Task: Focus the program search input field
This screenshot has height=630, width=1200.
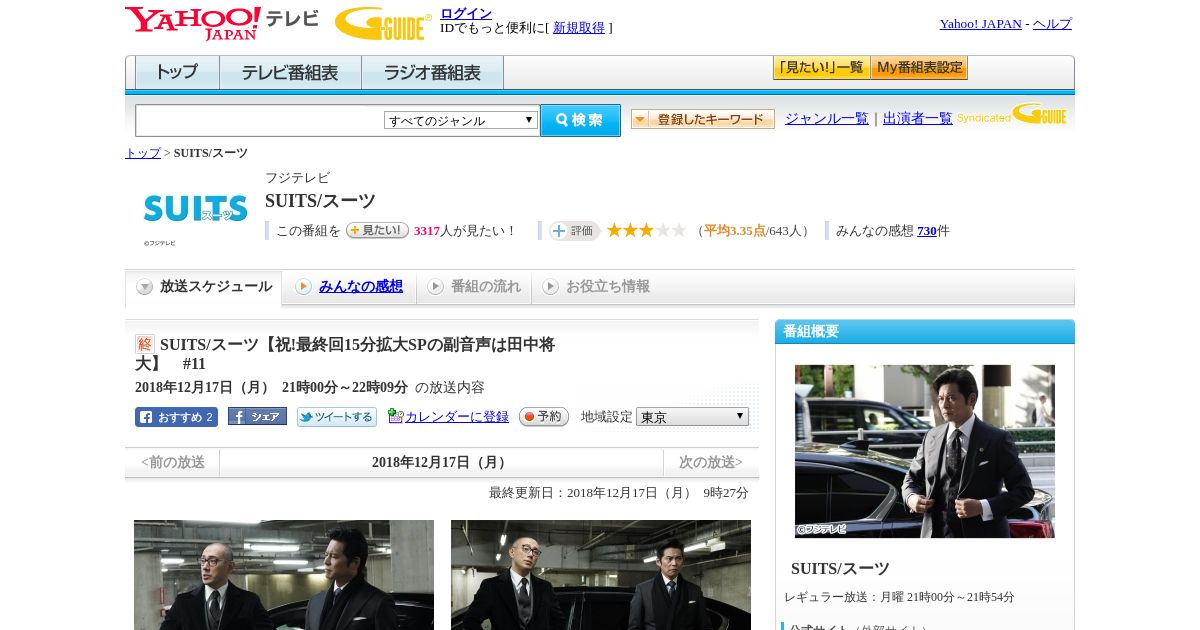Action: (260, 120)
